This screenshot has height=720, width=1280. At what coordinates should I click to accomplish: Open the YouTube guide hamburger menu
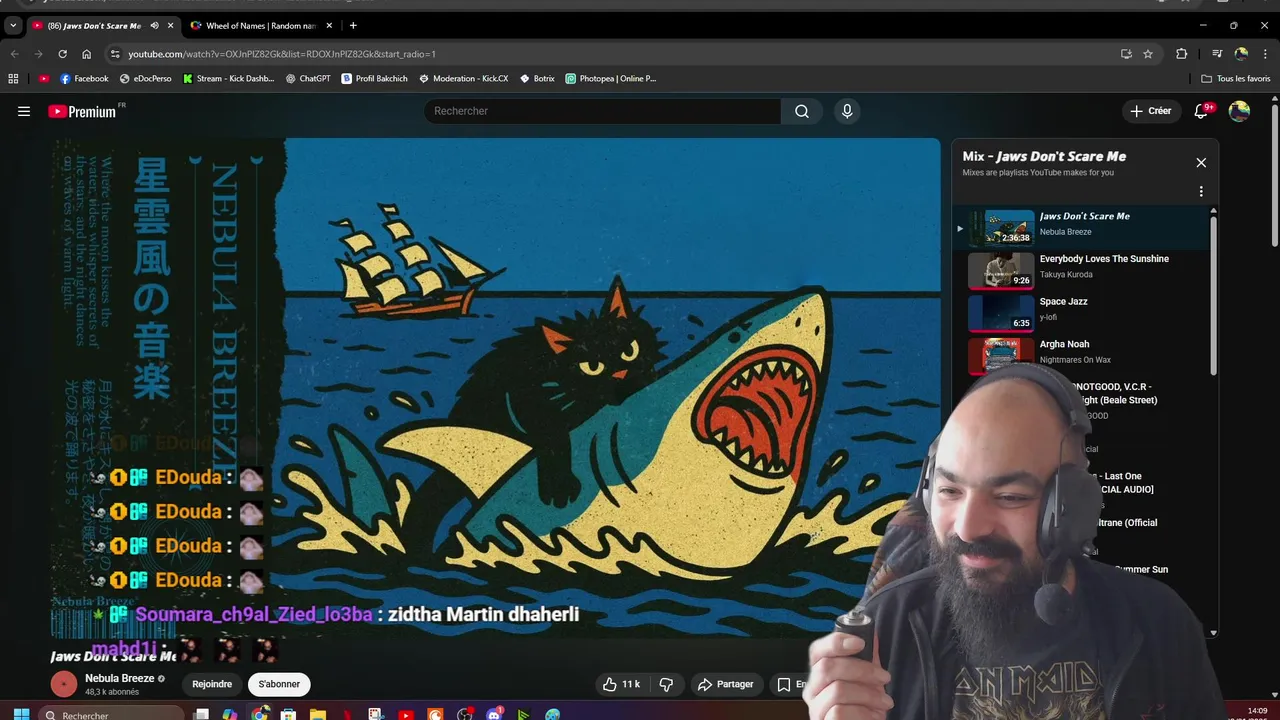[x=24, y=111]
